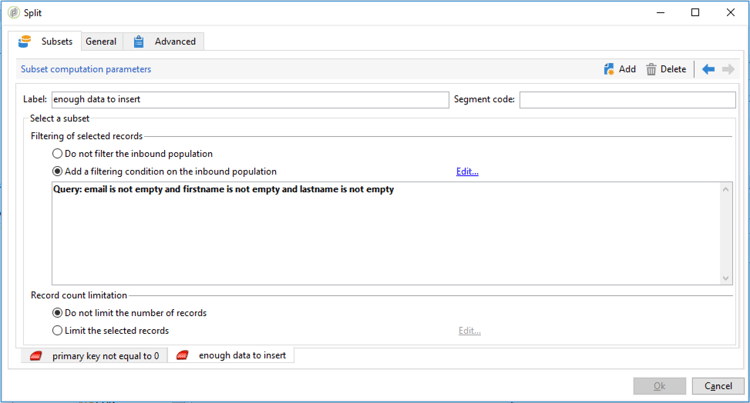Click the Add subset icon

click(x=608, y=69)
